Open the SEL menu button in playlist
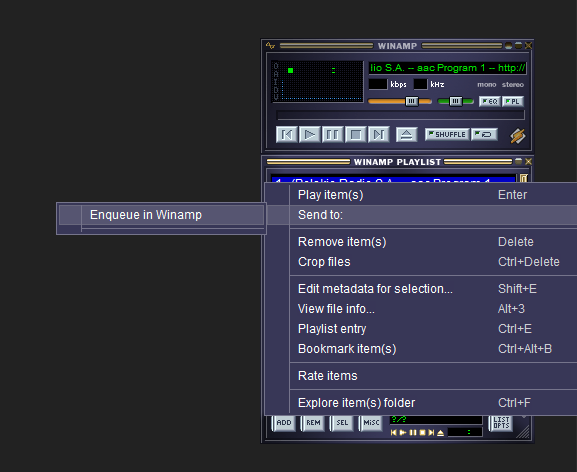Image resolution: width=577 pixels, height=472 pixels. (342, 423)
